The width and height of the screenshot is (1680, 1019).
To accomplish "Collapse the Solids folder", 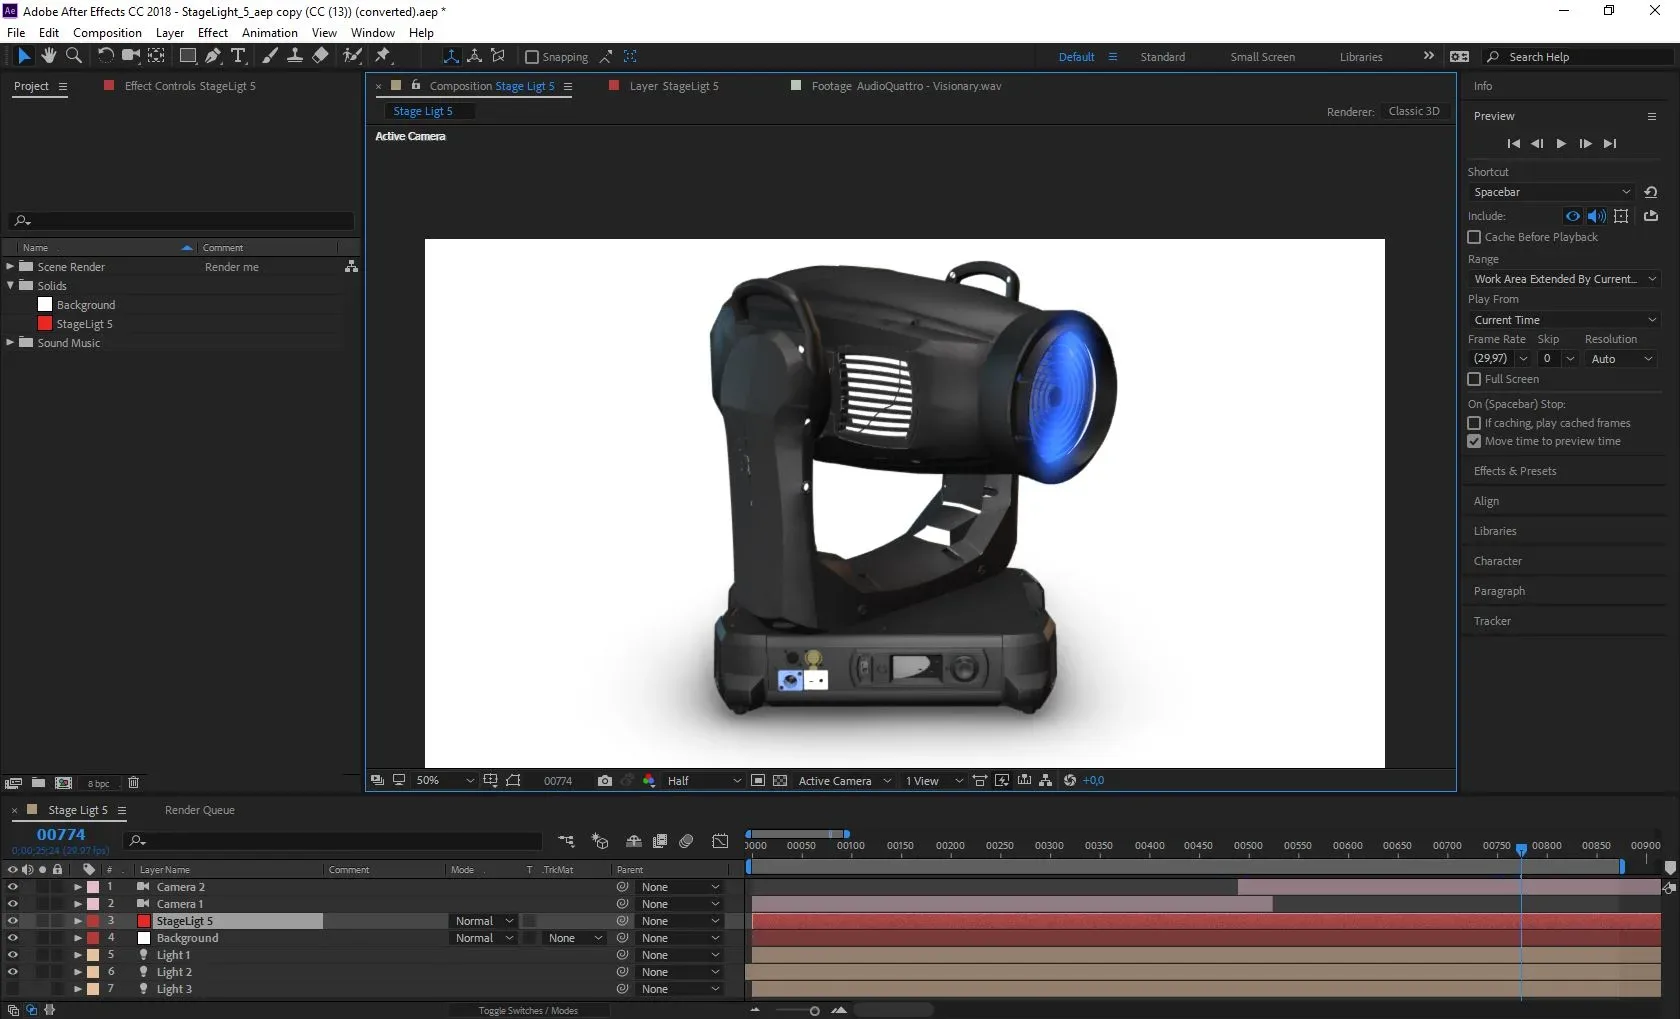I will (x=10, y=286).
